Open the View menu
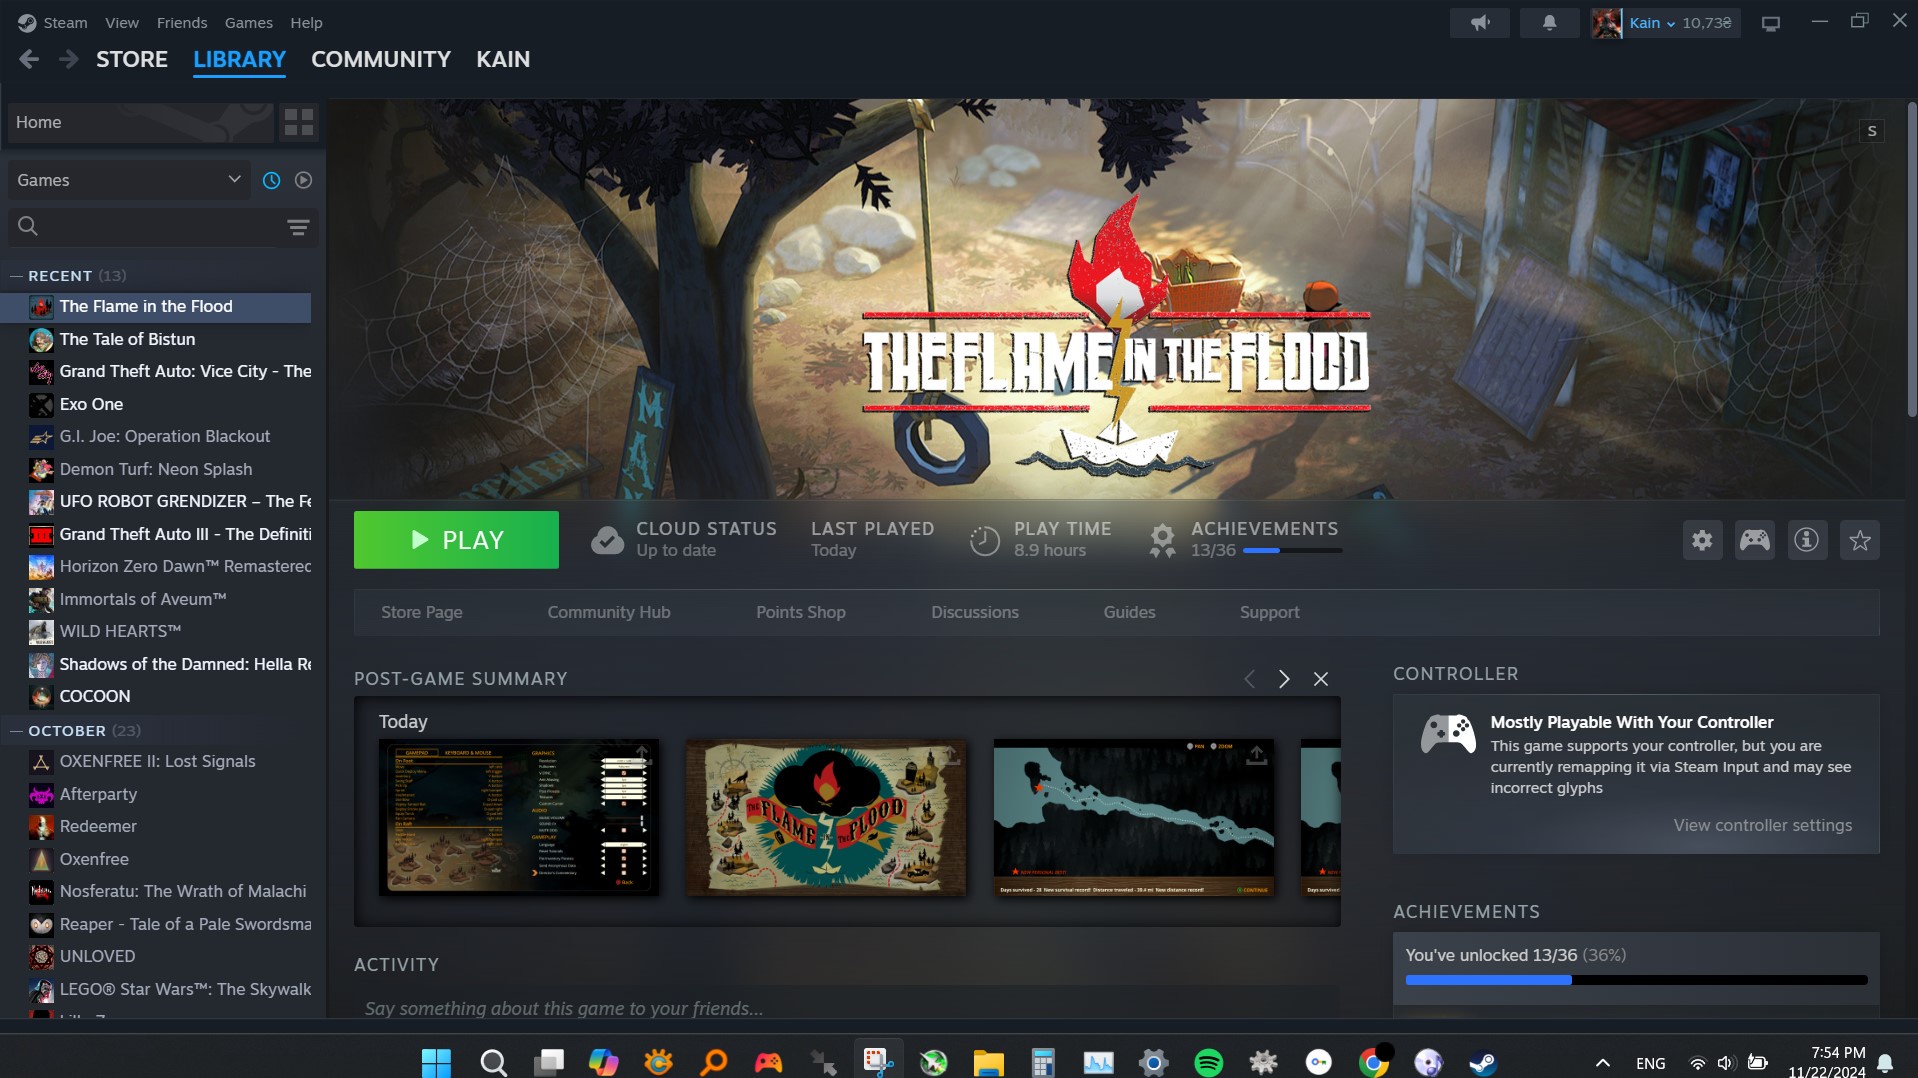This screenshot has width=1918, height=1078. coord(122,23)
